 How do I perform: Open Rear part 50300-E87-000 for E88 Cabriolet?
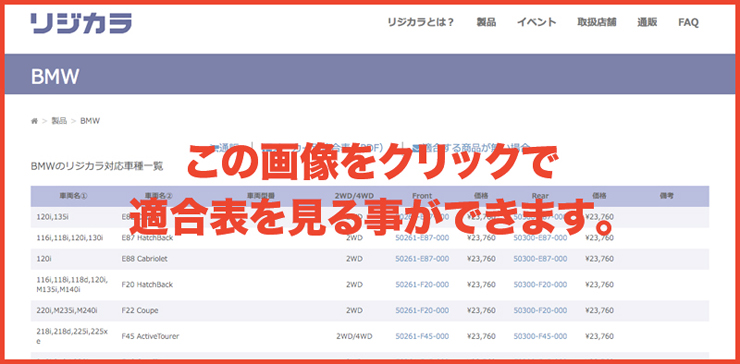pyautogui.click(x=540, y=259)
